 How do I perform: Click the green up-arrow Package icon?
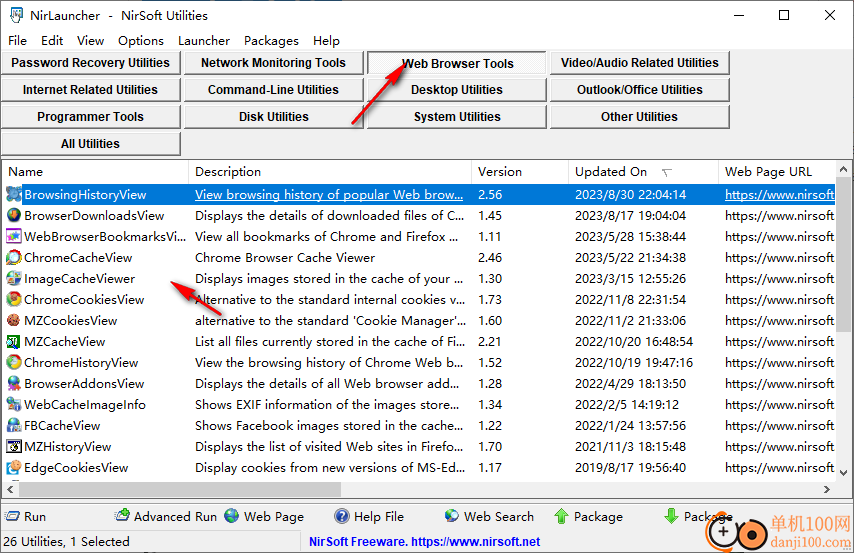tap(561, 516)
